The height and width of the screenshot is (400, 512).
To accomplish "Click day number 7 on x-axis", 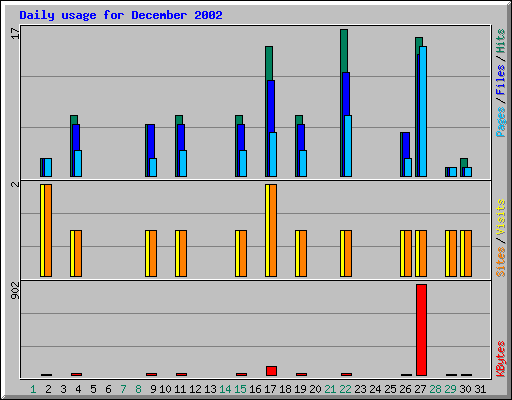I will (123, 389).
